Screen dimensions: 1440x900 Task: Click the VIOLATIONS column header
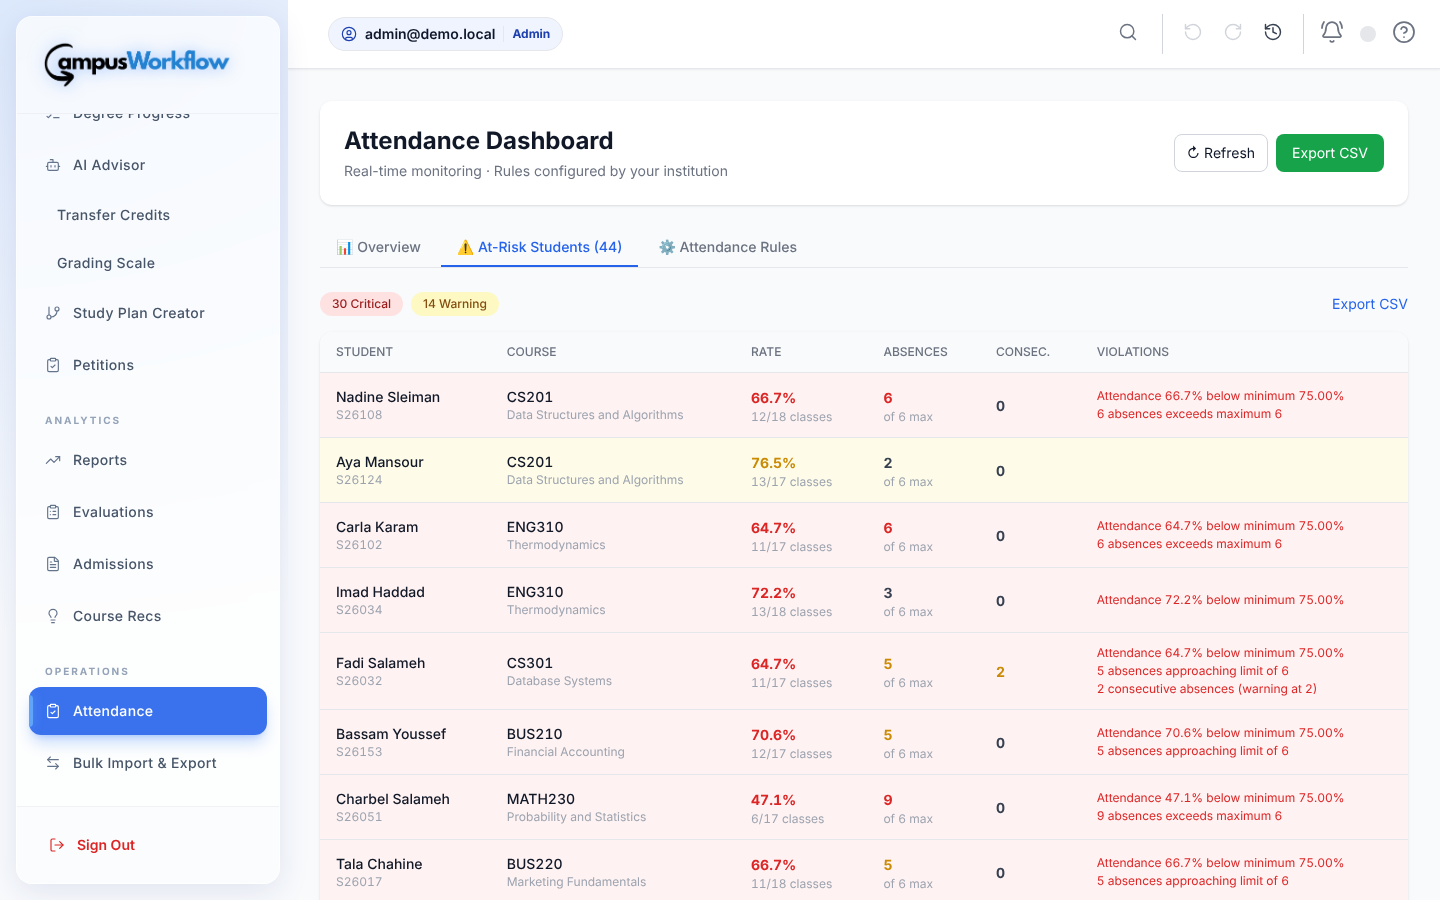1133,352
